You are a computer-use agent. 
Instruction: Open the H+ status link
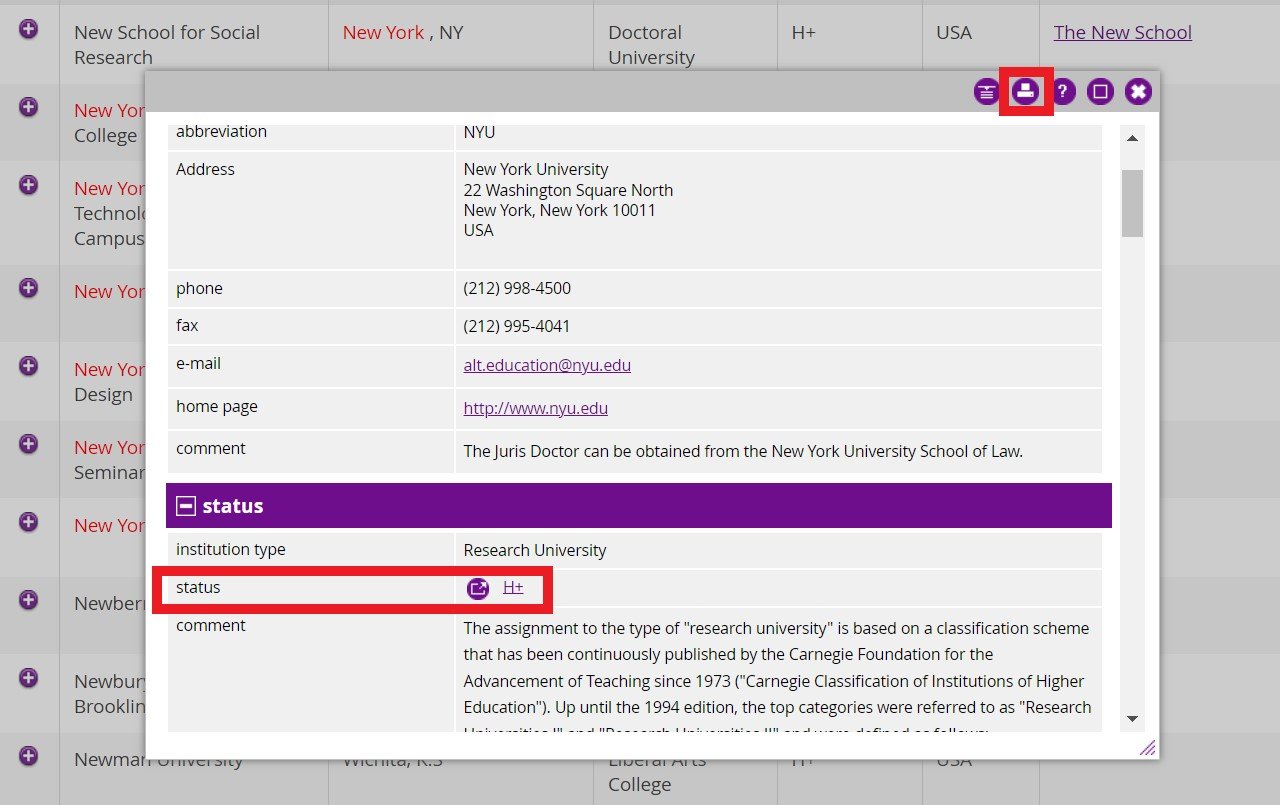click(x=513, y=587)
